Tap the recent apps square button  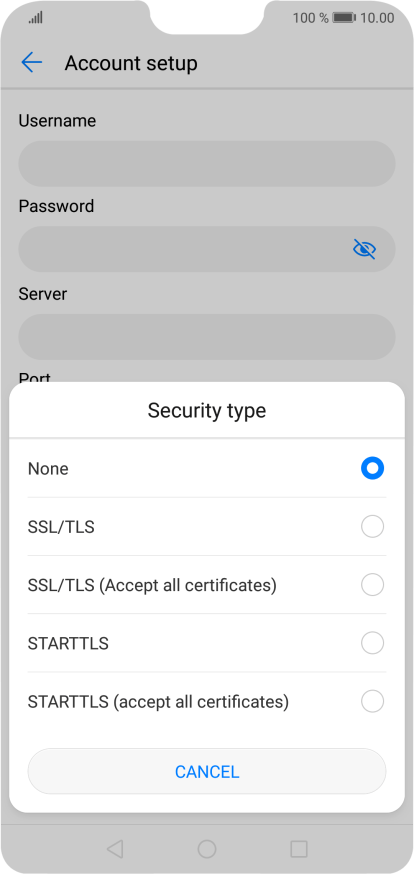[x=299, y=849]
